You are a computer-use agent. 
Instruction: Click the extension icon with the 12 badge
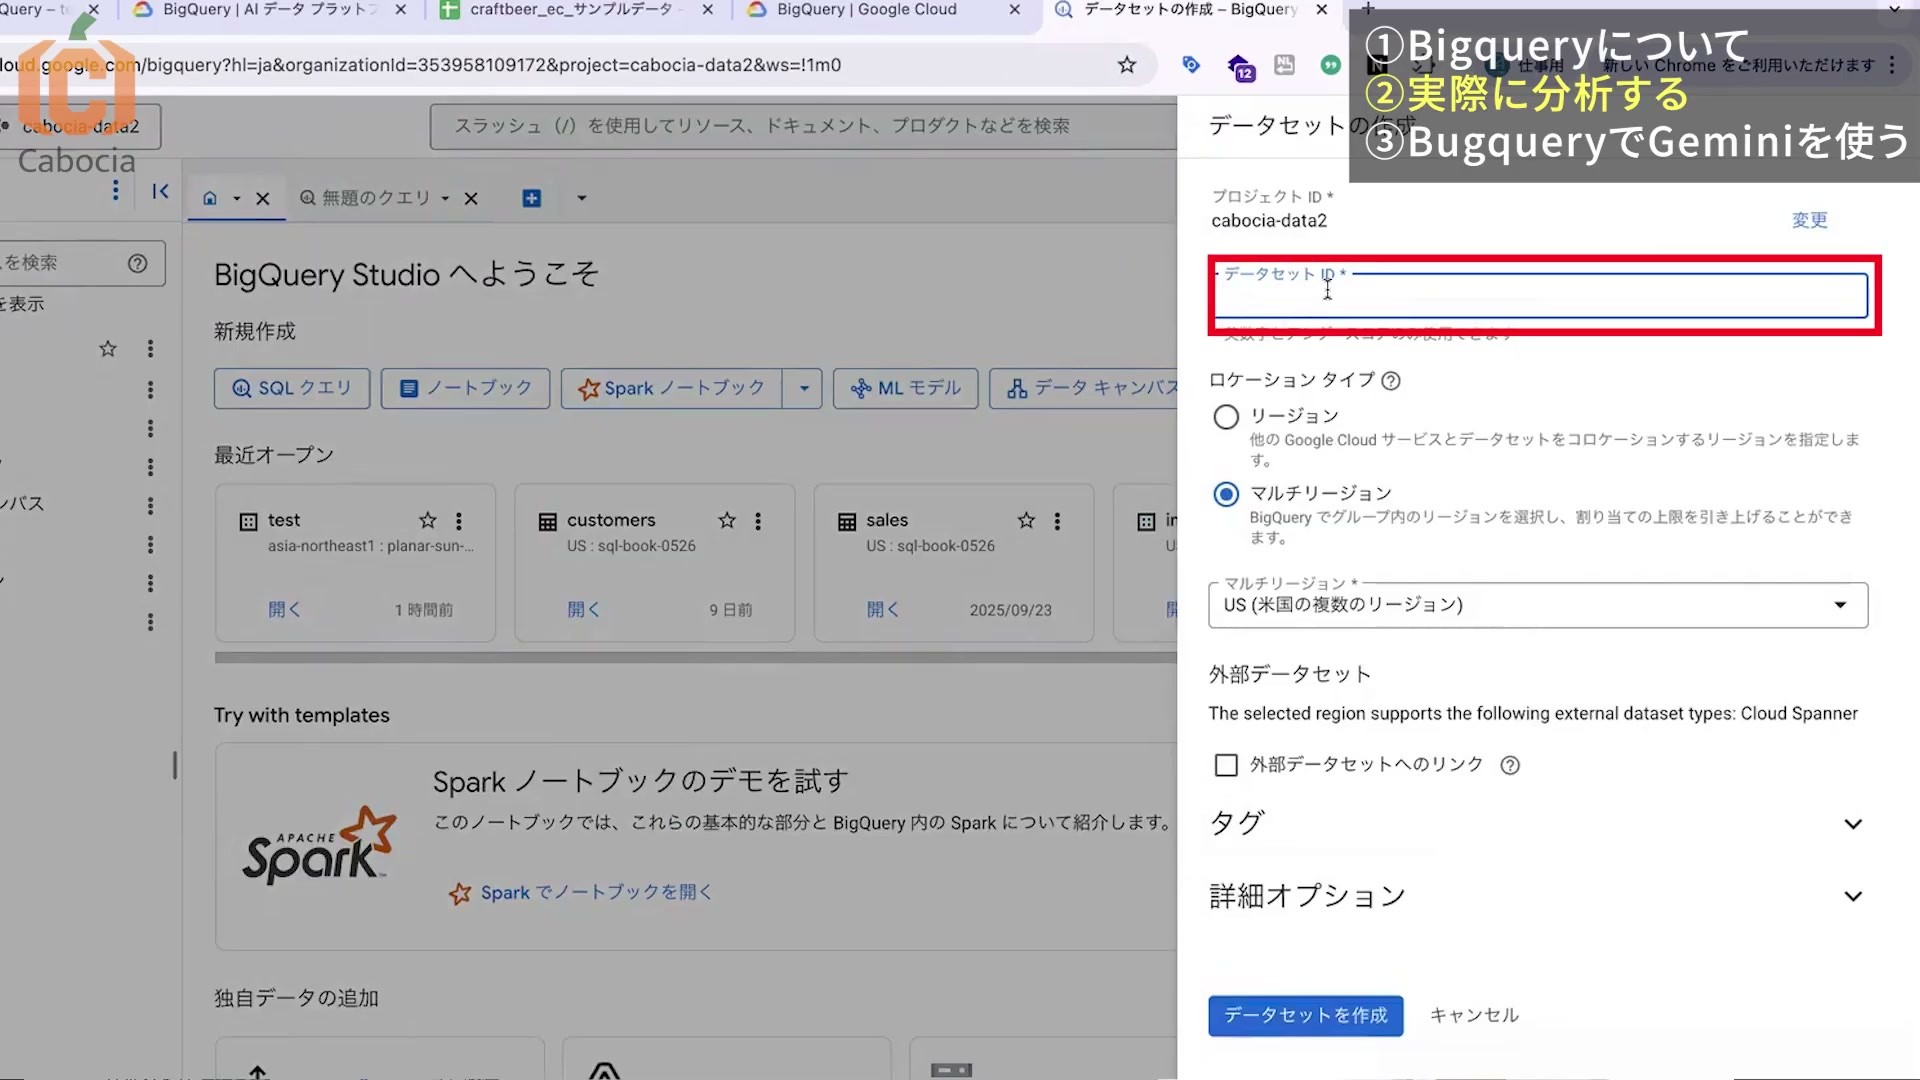(1240, 67)
